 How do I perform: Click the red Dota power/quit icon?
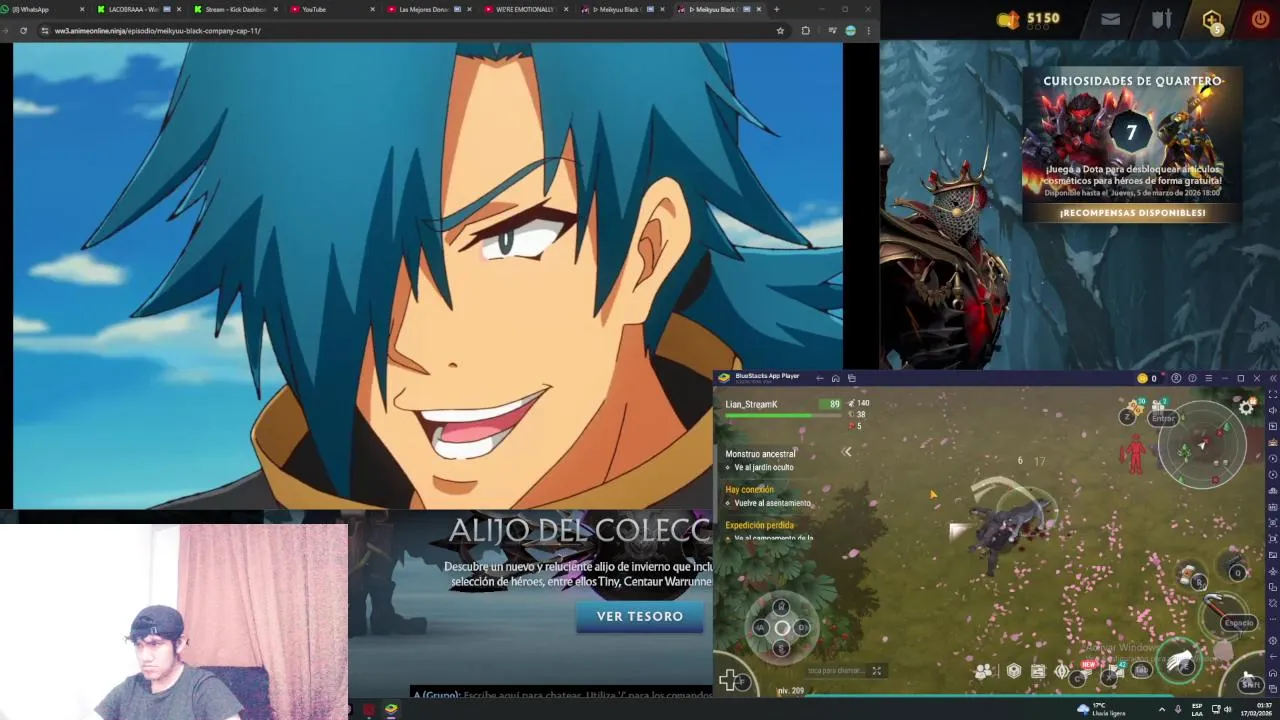(x=1260, y=19)
